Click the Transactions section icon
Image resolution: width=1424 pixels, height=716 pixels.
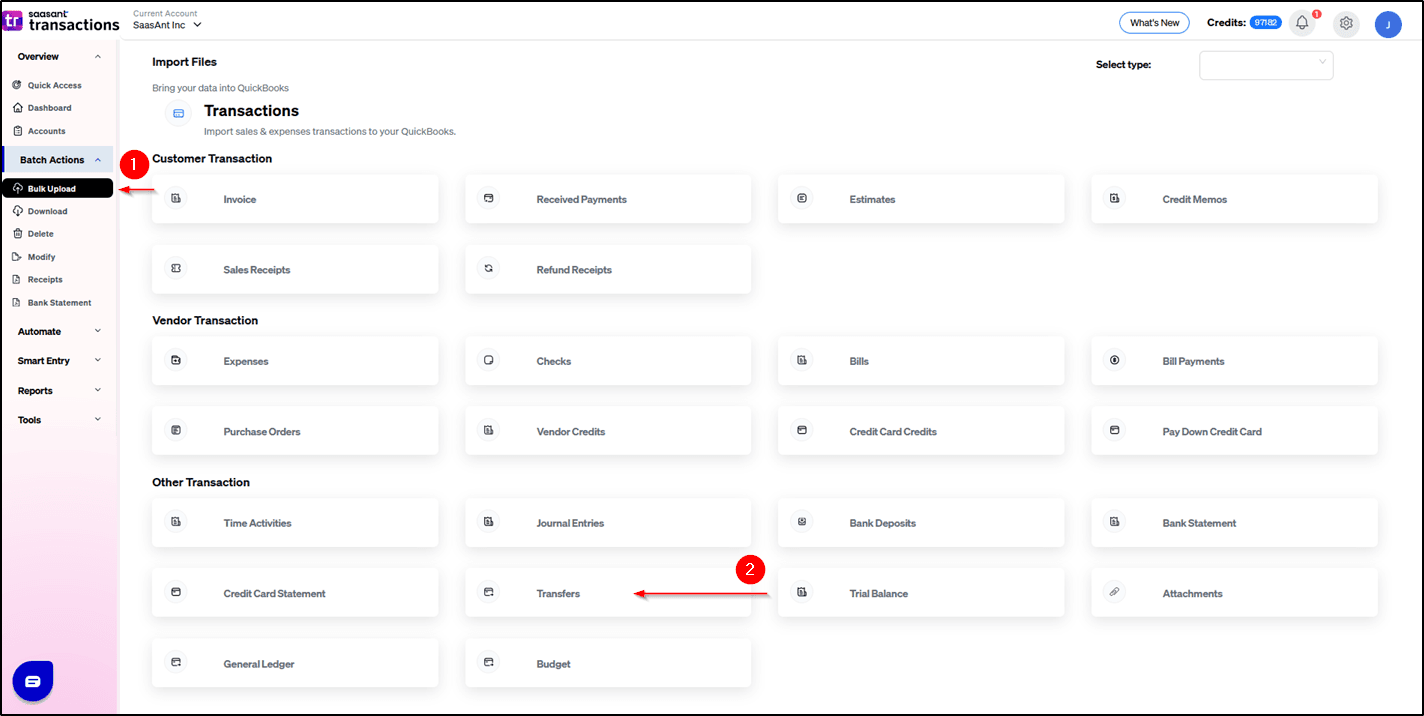click(178, 113)
